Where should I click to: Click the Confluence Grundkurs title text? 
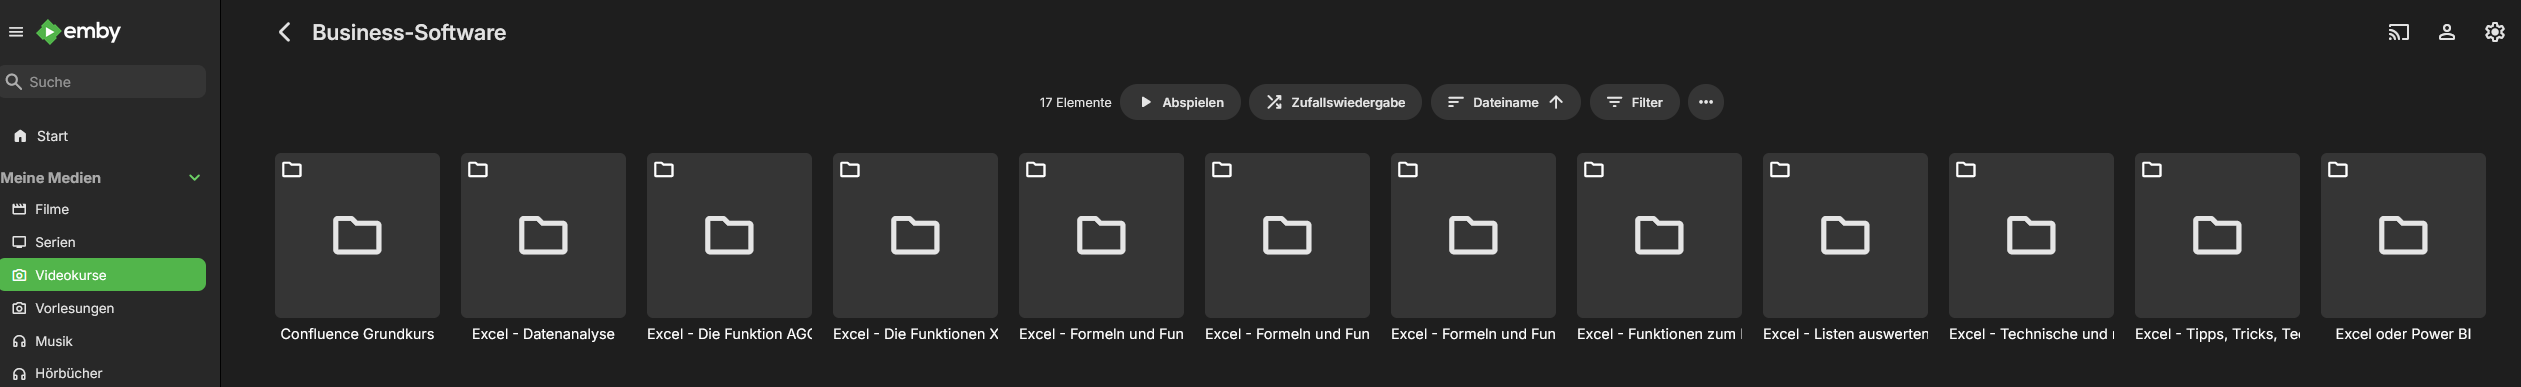357,334
